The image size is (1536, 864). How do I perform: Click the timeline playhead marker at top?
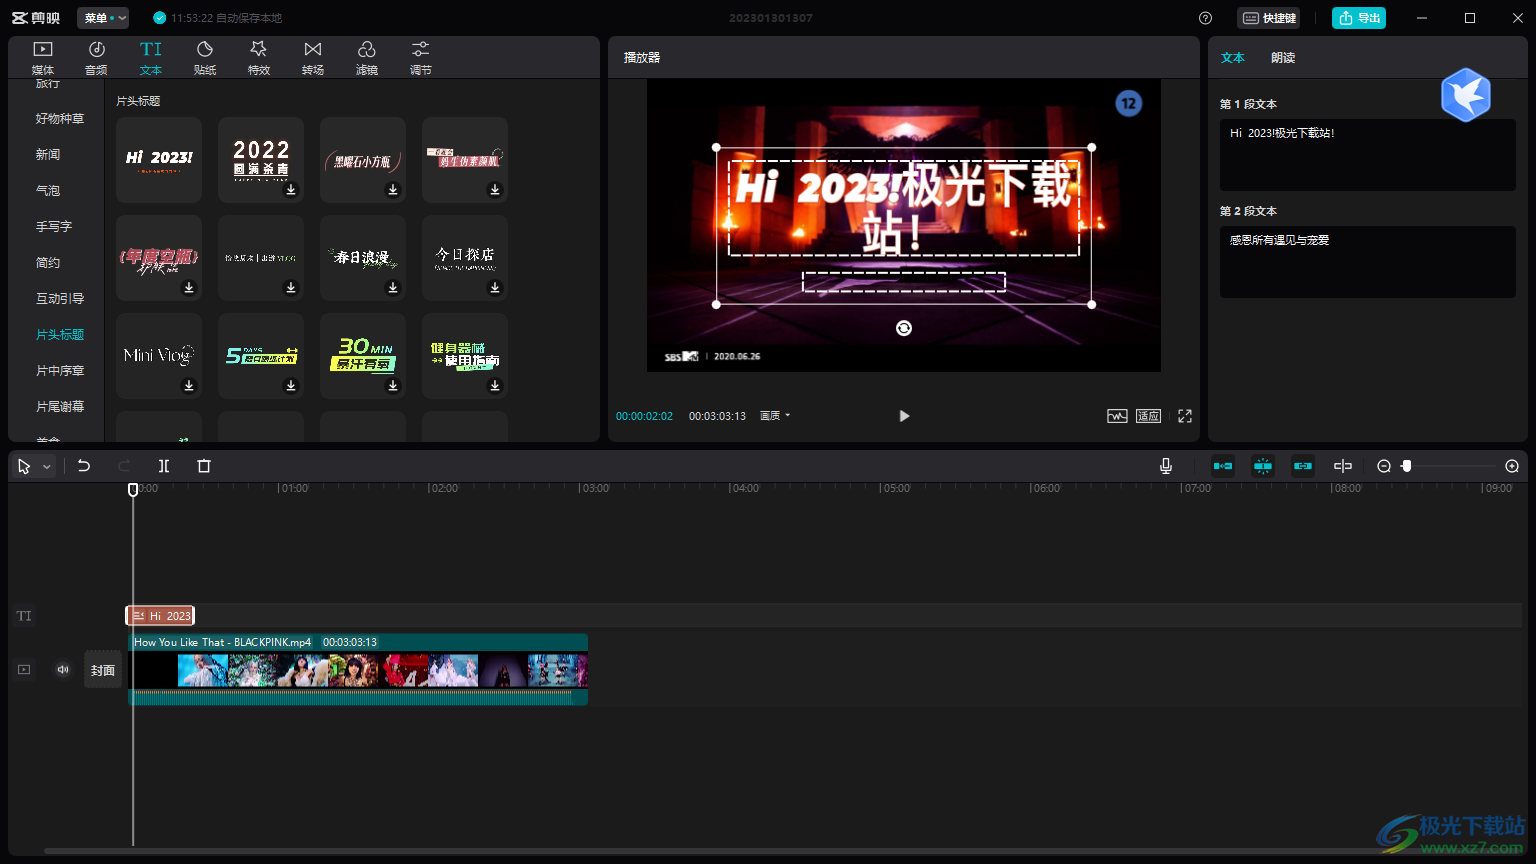tap(133, 489)
